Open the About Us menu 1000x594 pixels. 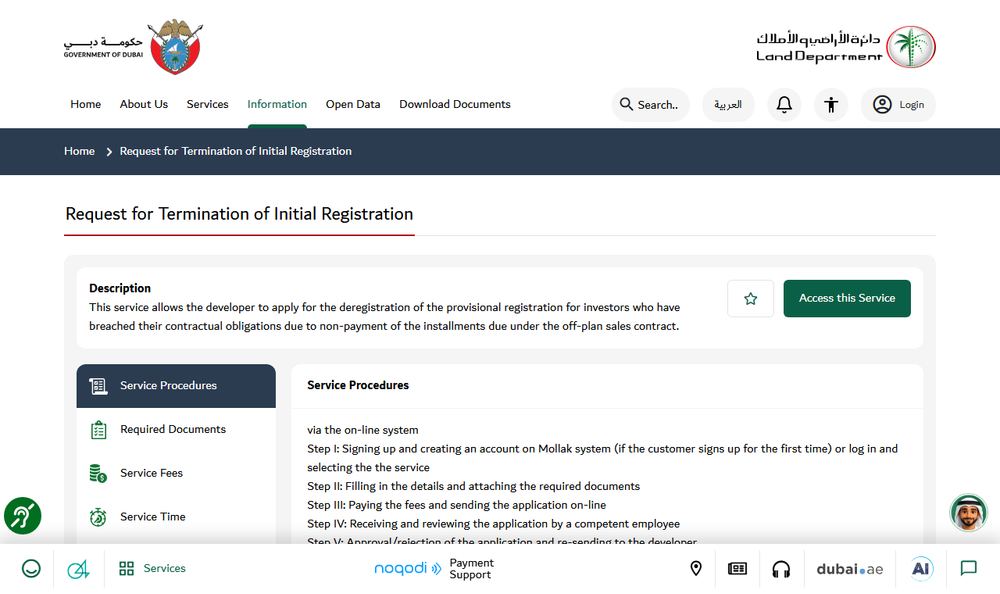coord(143,104)
